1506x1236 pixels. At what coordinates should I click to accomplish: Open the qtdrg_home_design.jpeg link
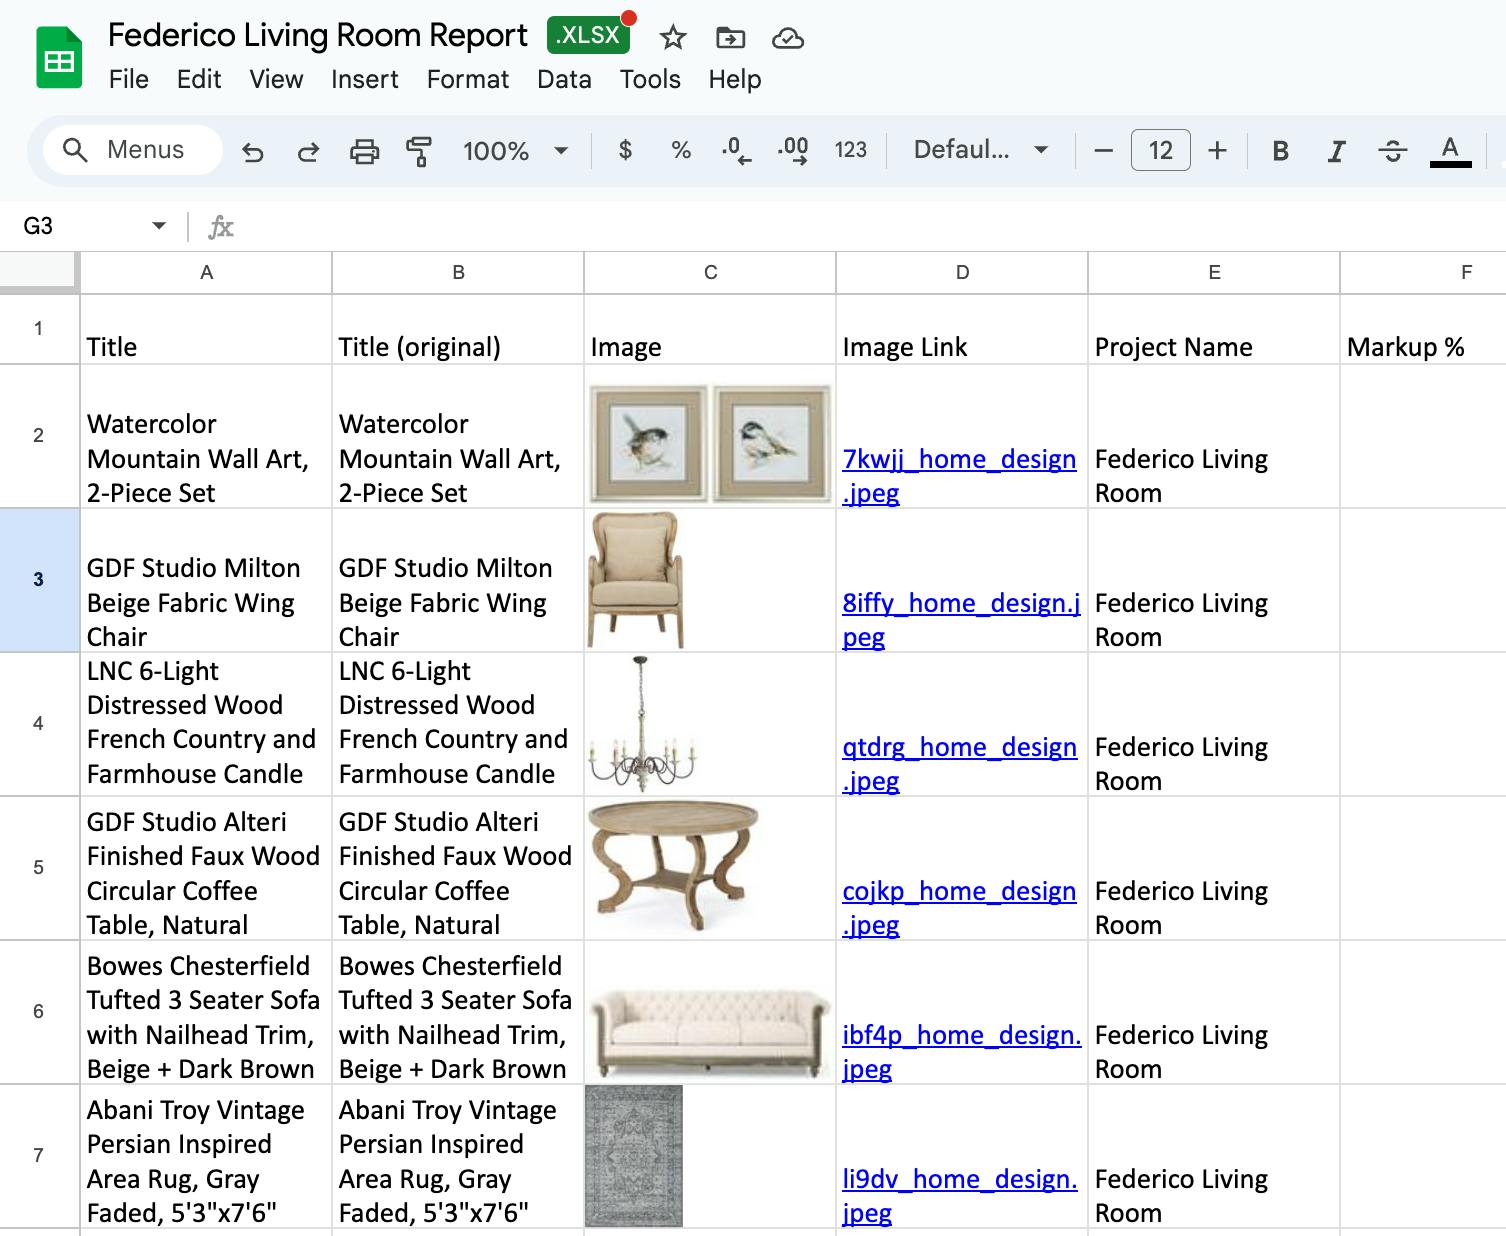[x=959, y=764]
